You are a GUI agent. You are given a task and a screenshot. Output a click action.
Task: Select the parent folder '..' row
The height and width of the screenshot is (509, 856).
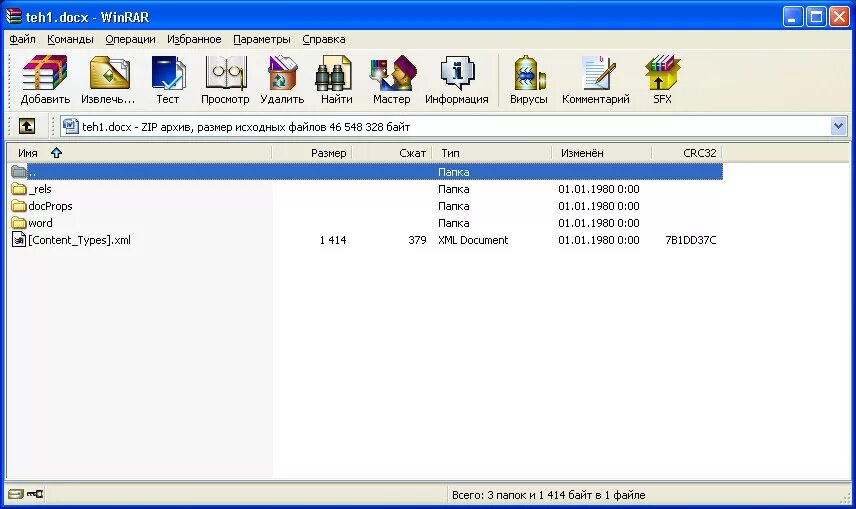(x=366, y=172)
